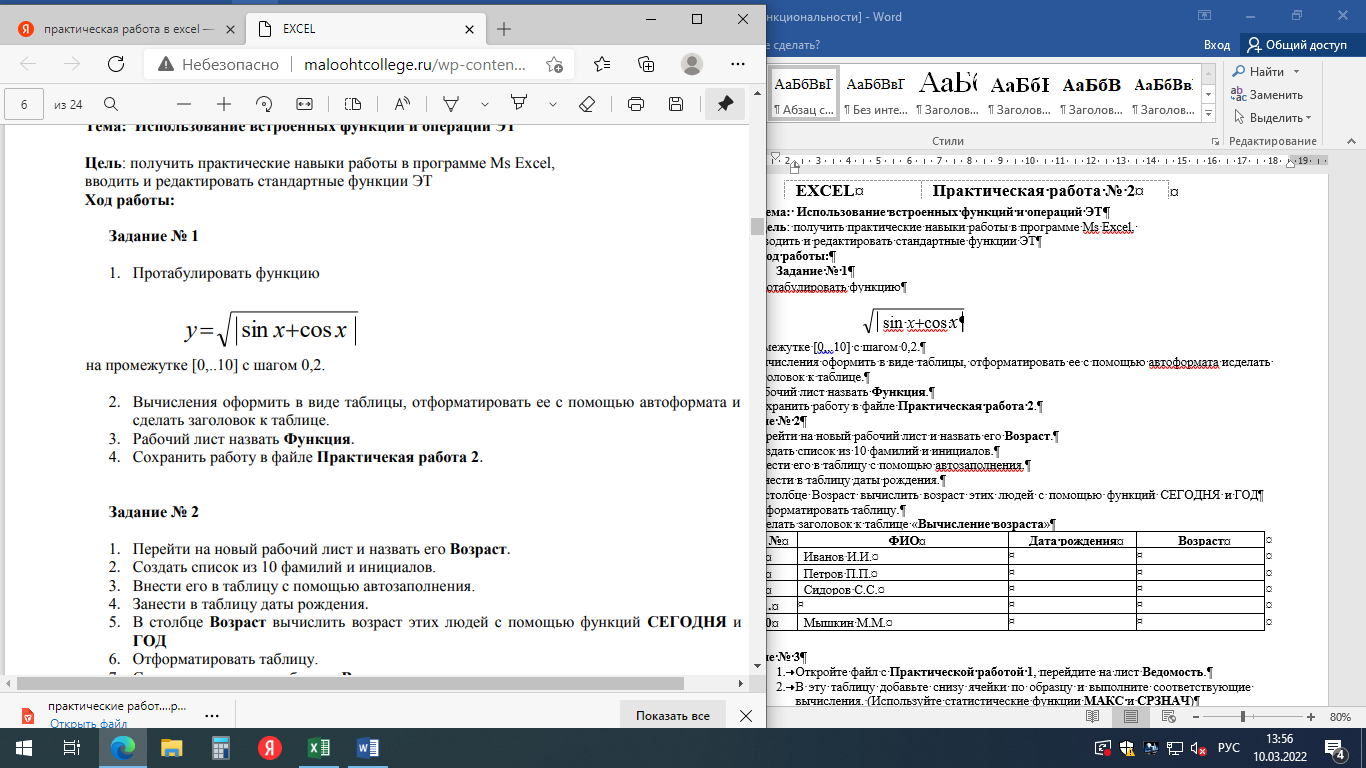Zoom in the PDF with plus icon

224,104
